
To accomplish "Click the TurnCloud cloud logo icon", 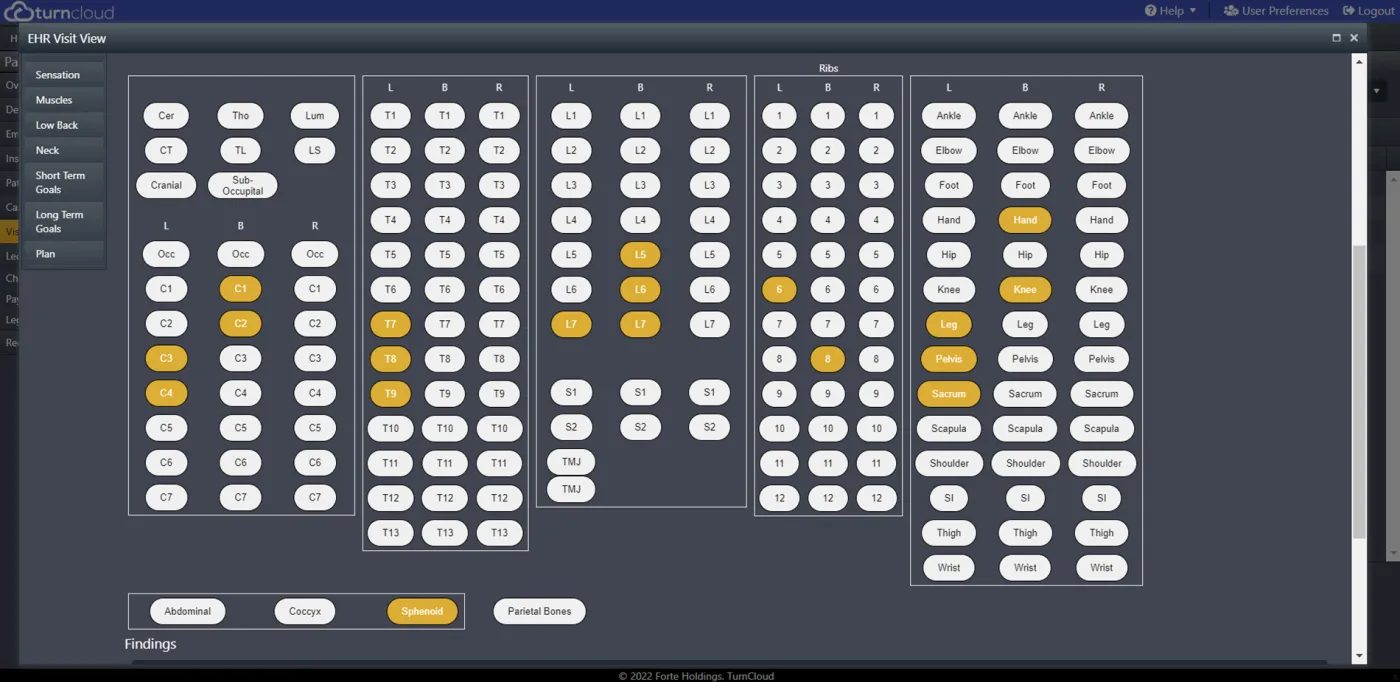I will 19,12.
